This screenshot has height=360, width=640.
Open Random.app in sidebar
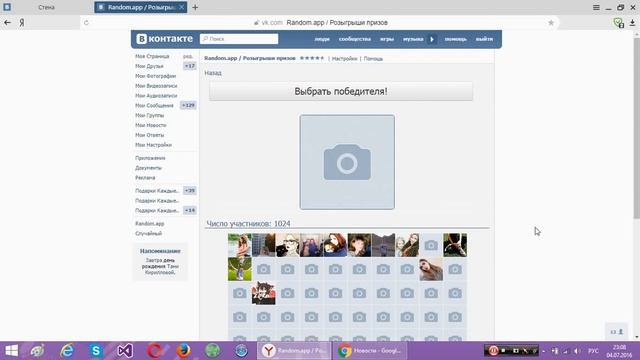click(149, 224)
